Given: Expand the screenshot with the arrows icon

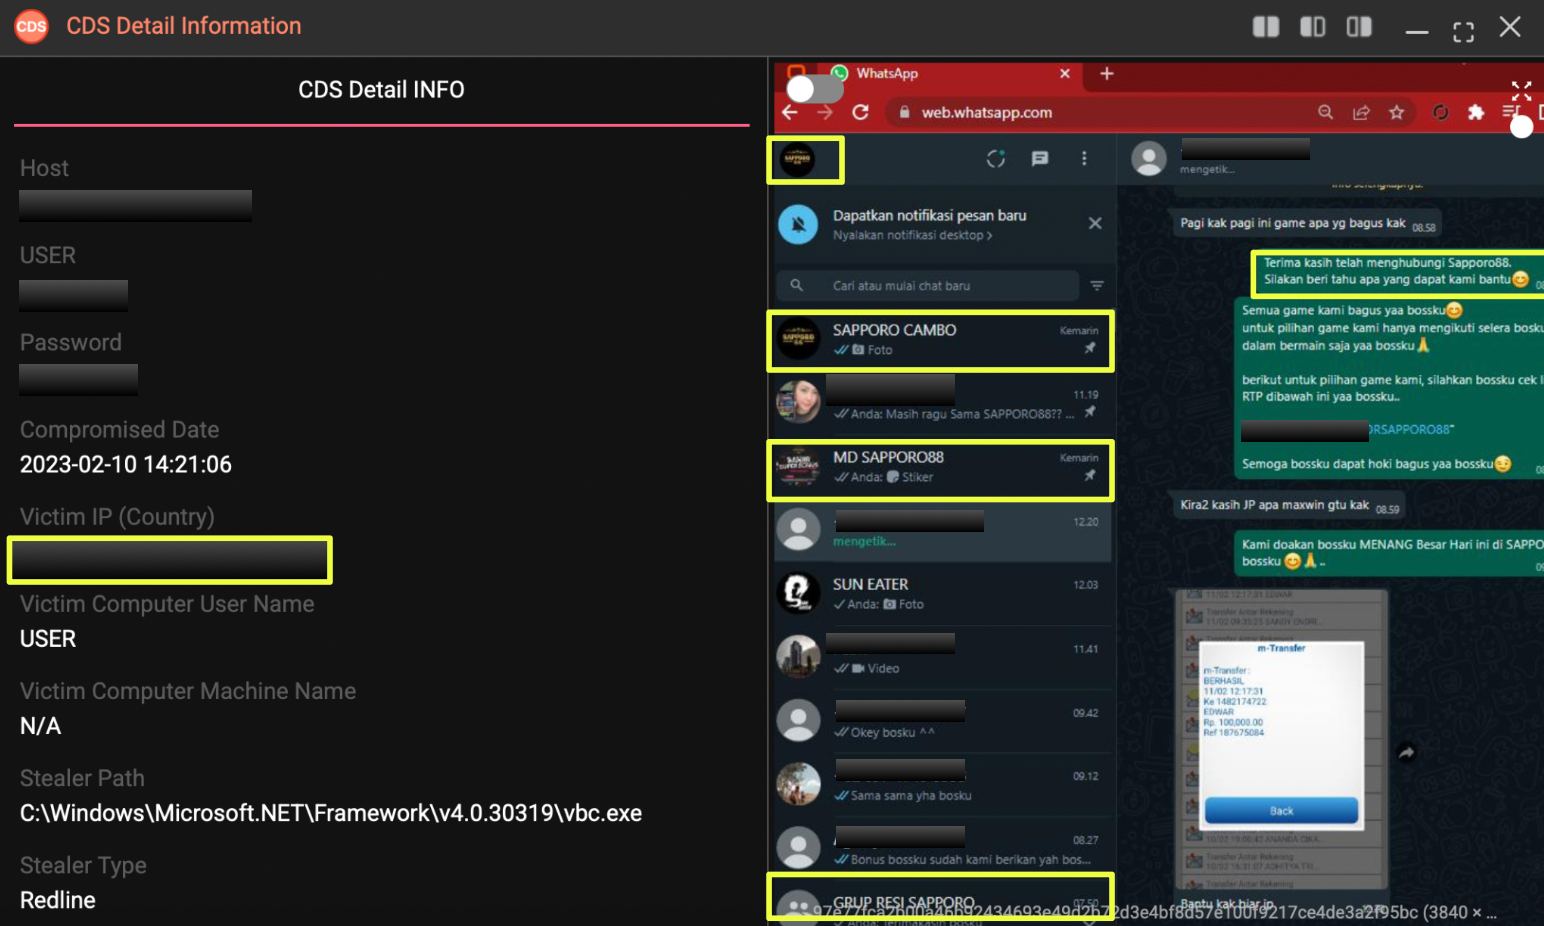Looking at the screenshot, I should tap(1521, 91).
